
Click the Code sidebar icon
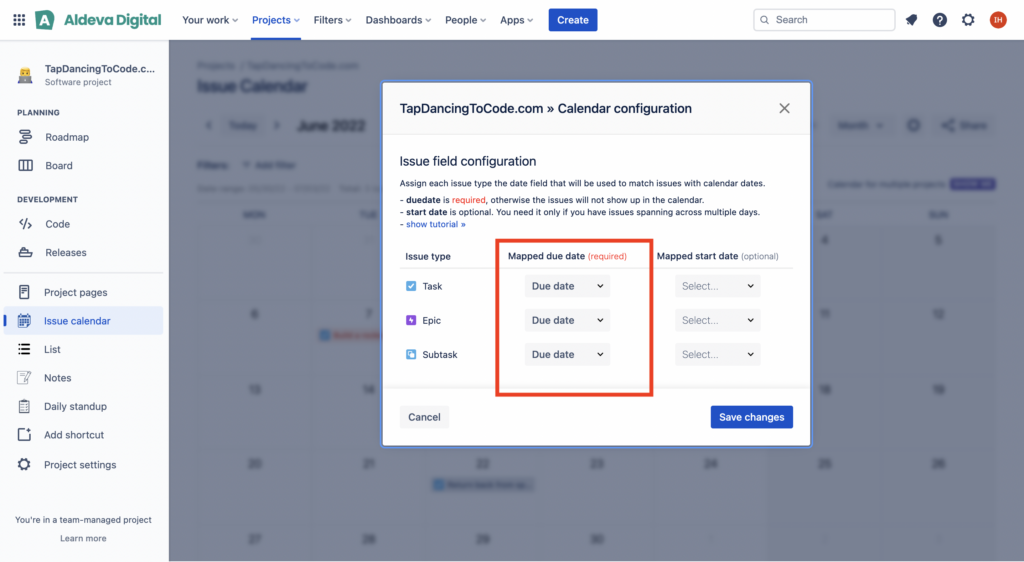pyautogui.click(x=25, y=224)
